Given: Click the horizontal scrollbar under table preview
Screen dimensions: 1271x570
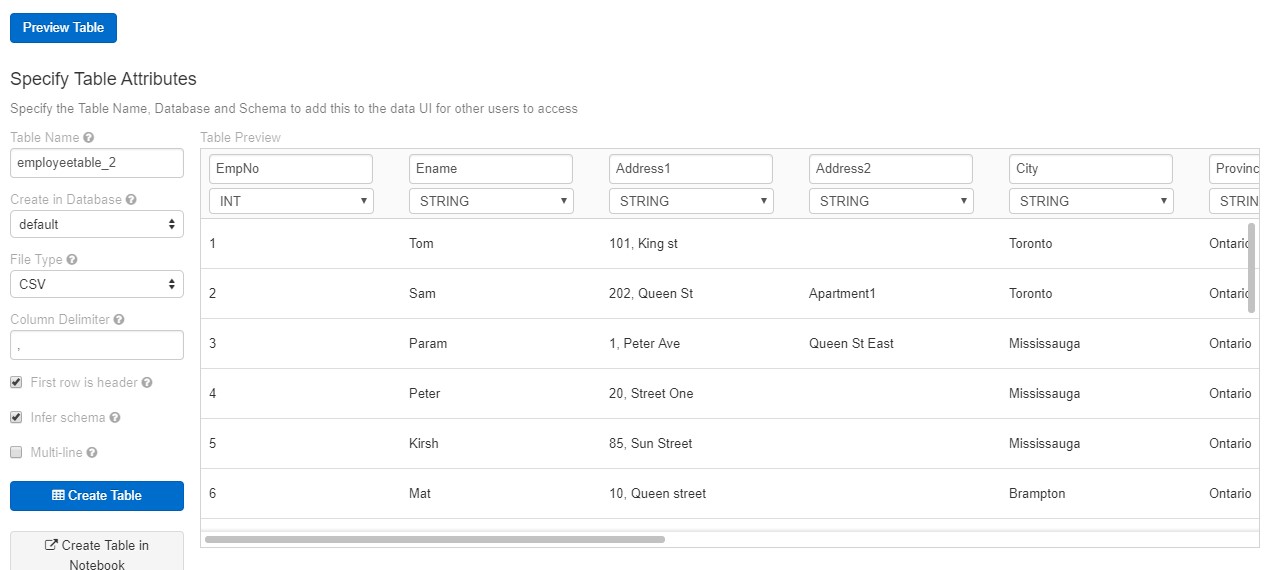Looking at the screenshot, I should 434,539.
